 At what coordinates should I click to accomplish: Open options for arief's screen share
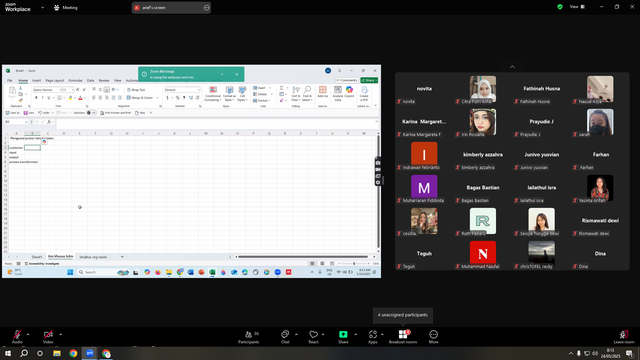point(207,7)
